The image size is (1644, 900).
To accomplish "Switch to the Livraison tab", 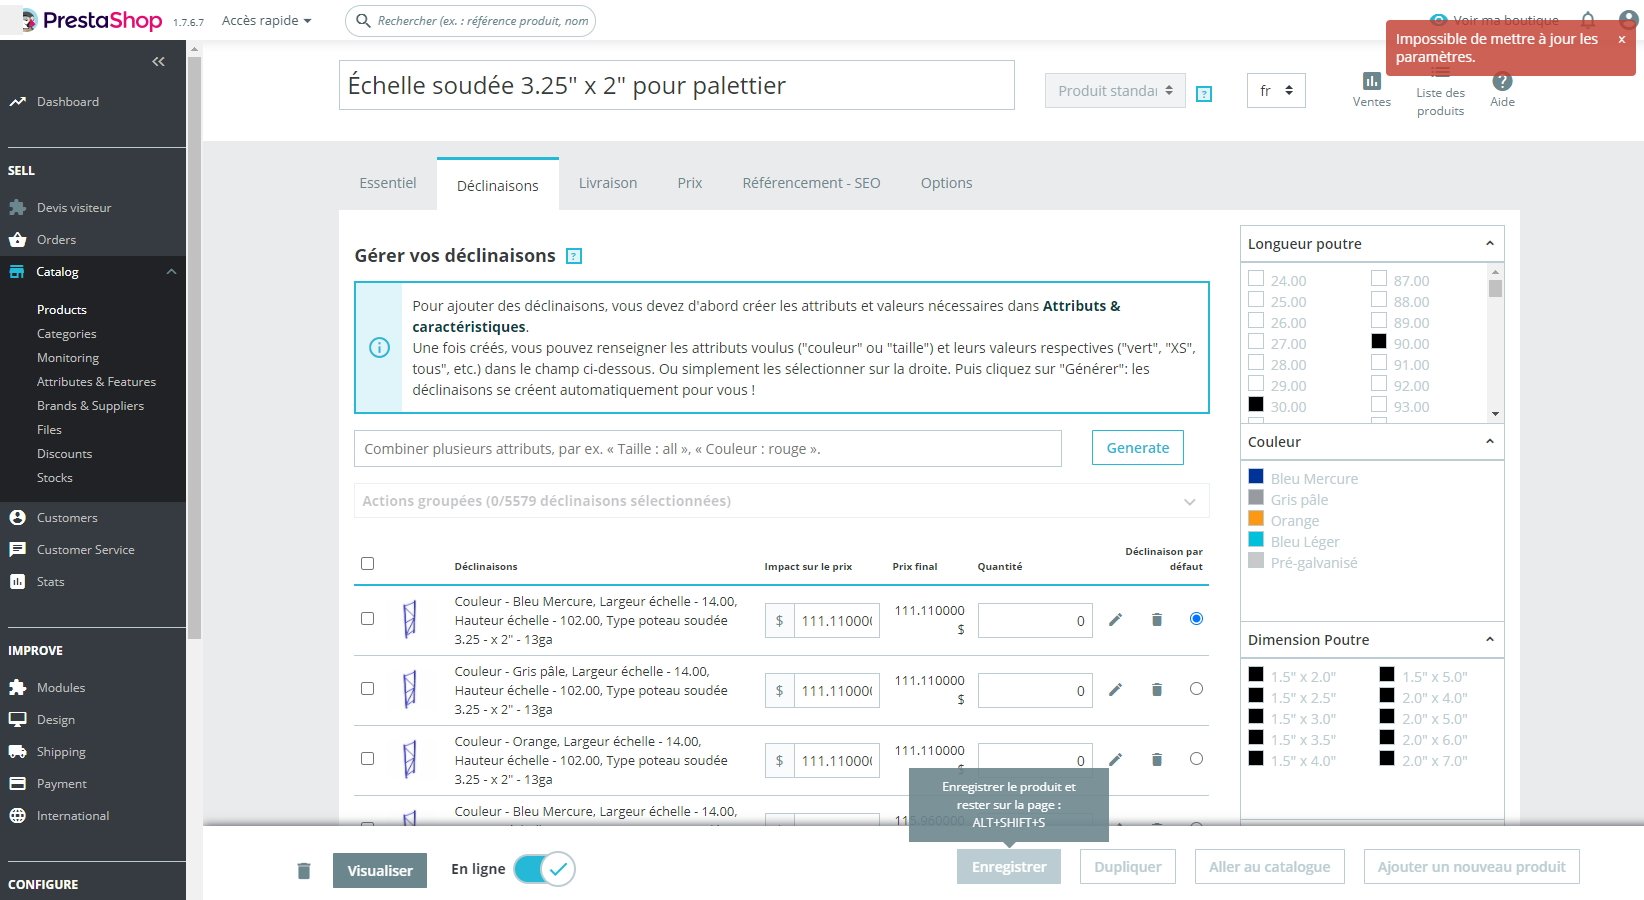I will [x=608, y=183].
